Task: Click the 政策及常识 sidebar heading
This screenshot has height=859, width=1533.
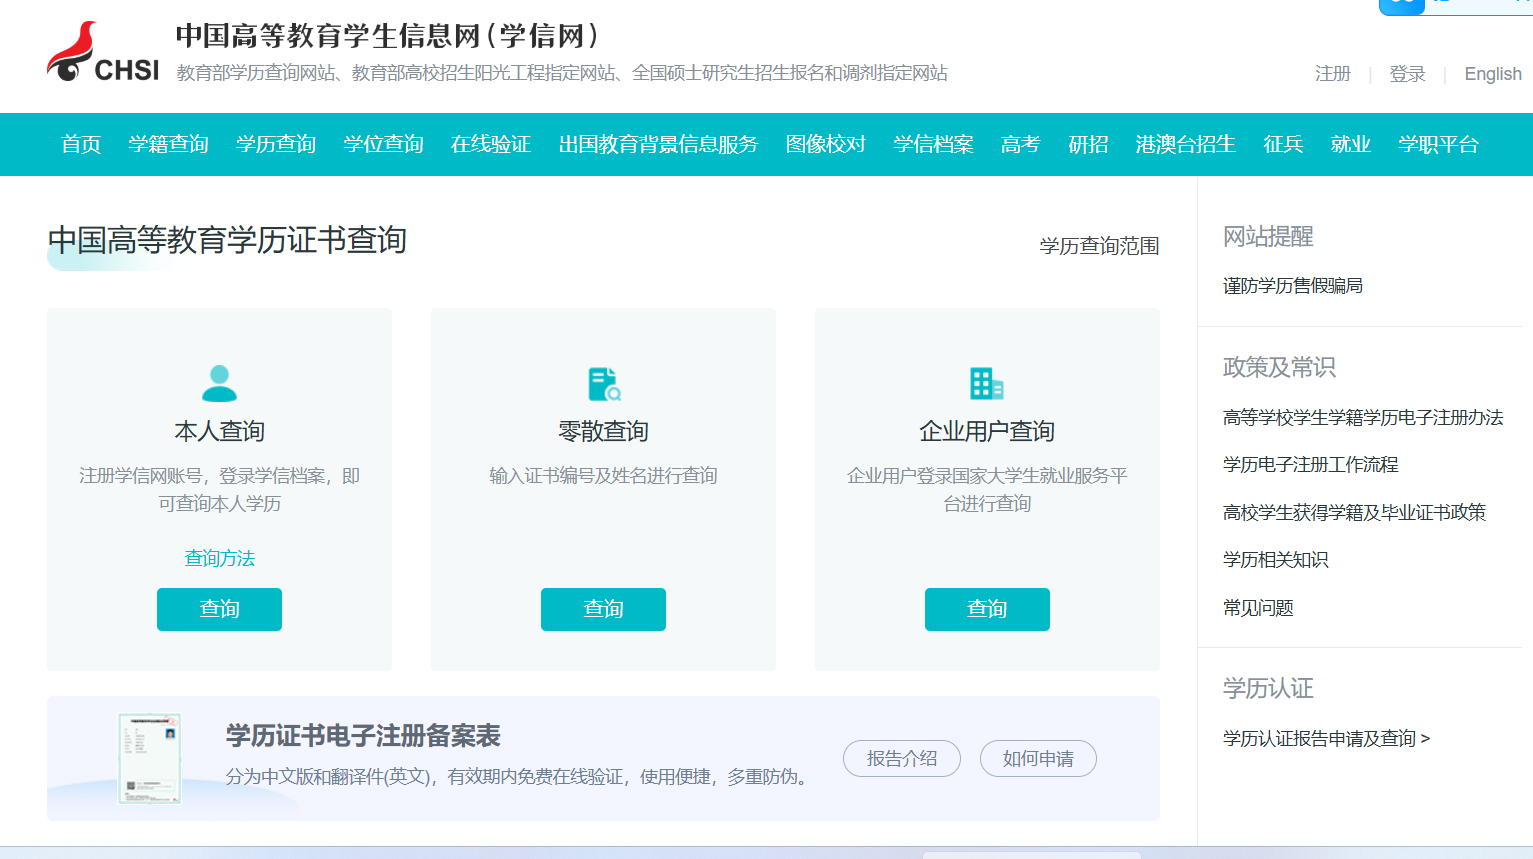Action: coord(1279,367)
